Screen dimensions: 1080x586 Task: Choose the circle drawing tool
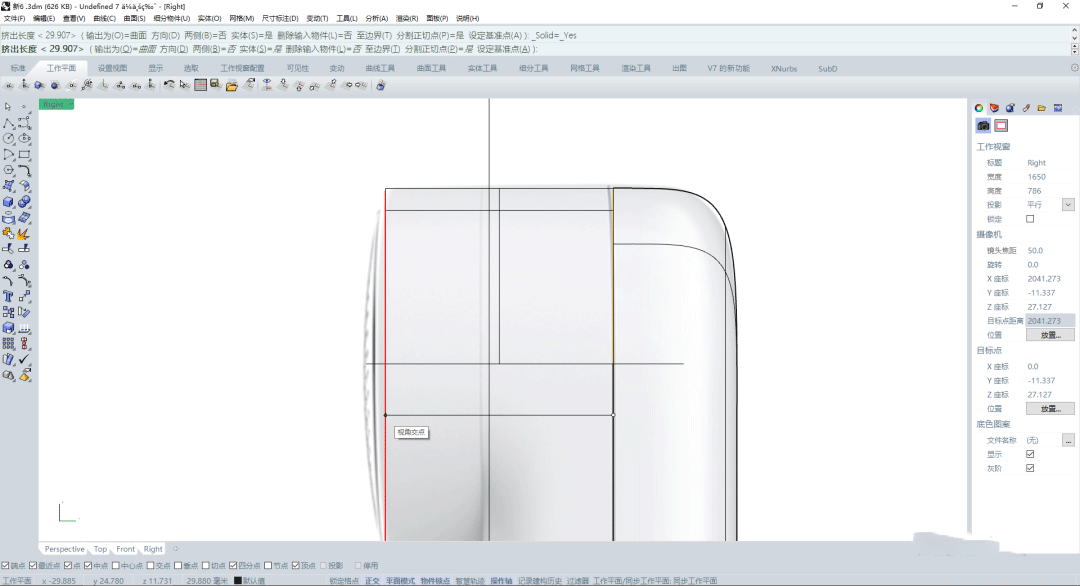8,139
